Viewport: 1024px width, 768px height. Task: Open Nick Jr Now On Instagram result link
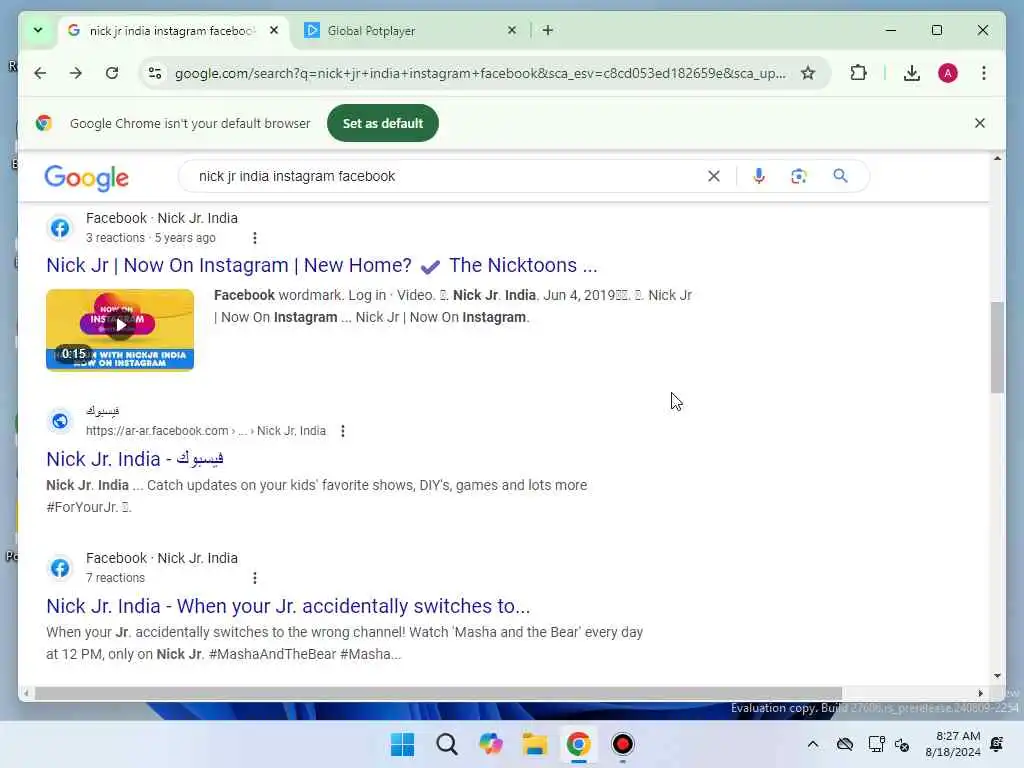tap(321, 265)
